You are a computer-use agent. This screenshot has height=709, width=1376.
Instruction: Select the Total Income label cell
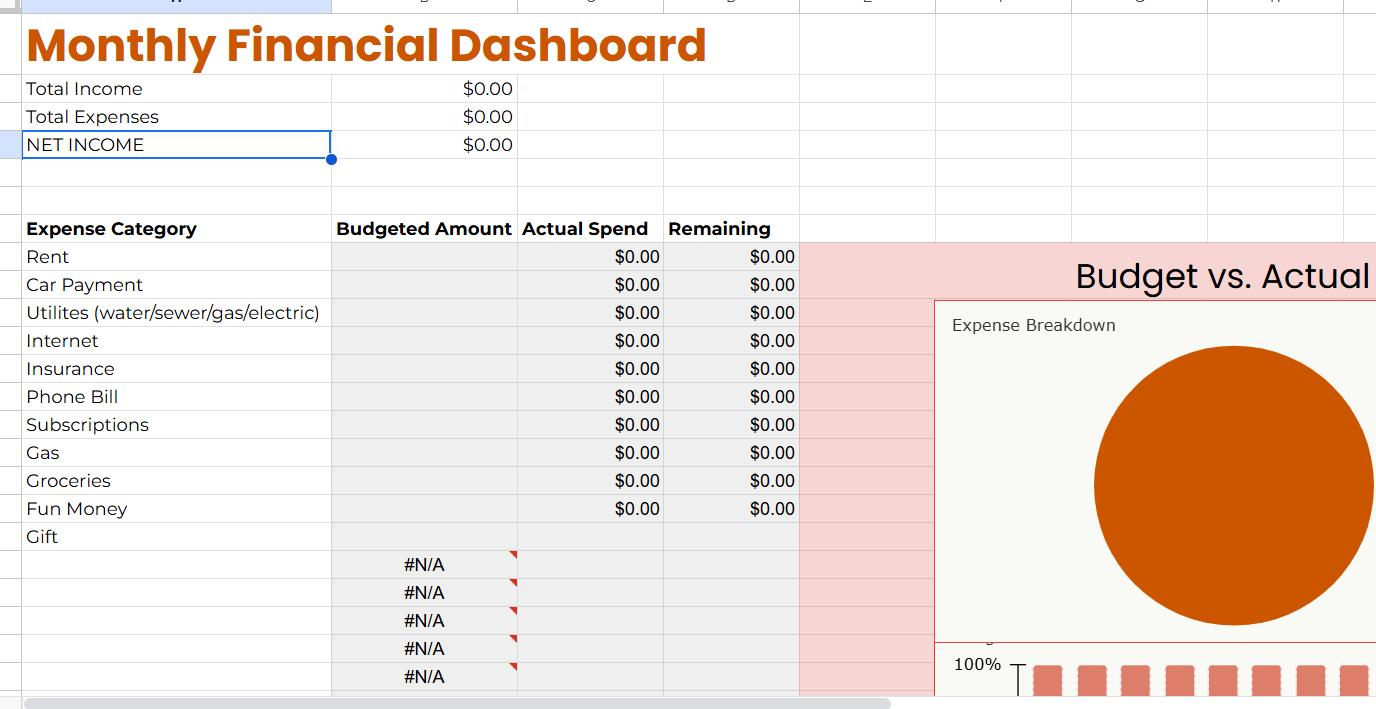pos(176,89)
